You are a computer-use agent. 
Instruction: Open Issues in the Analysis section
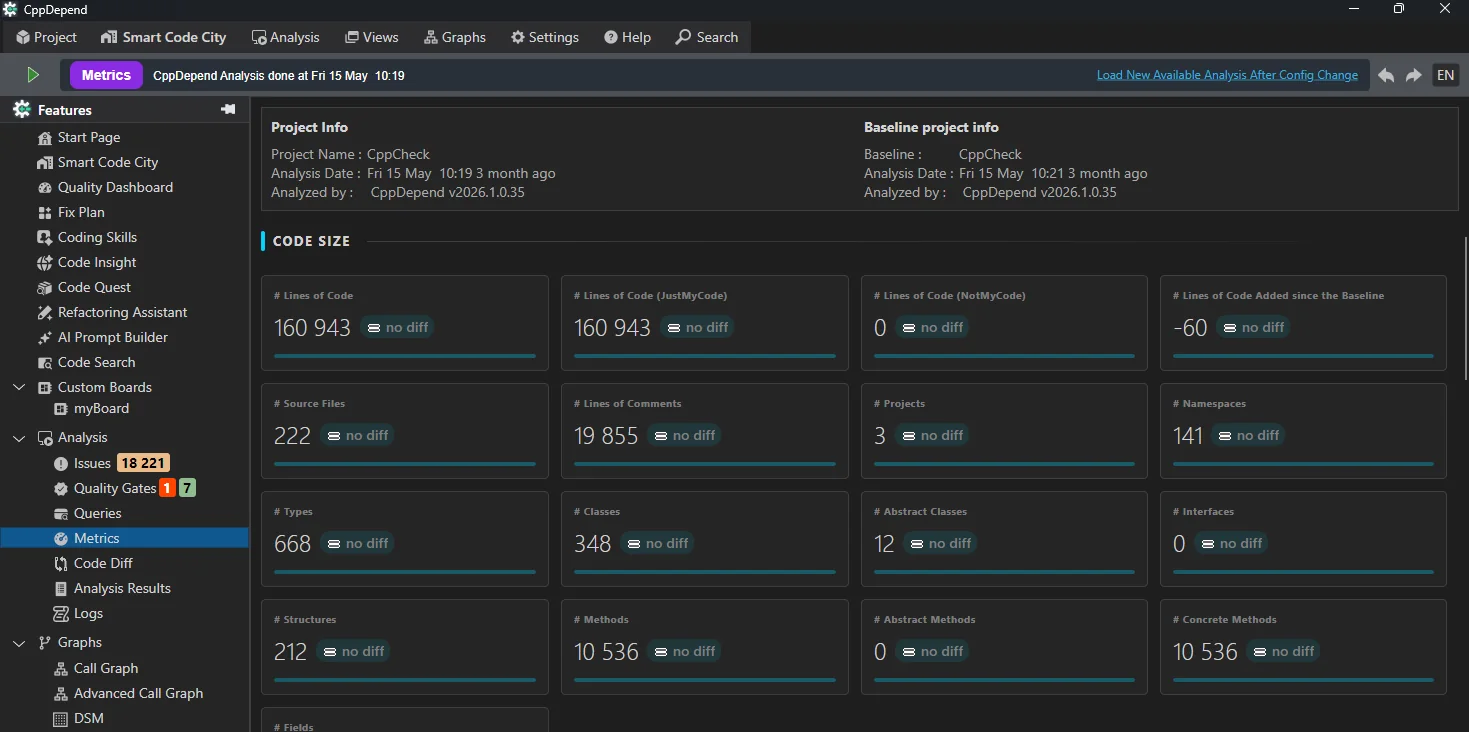[92, 463]
